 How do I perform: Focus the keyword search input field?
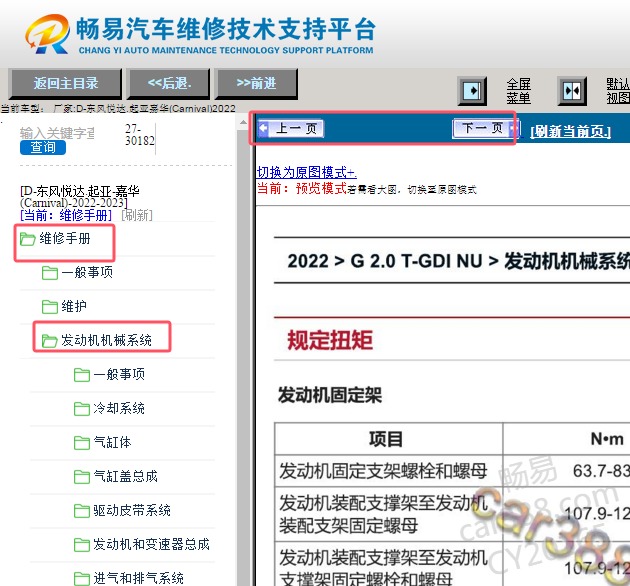pos(57,133)
